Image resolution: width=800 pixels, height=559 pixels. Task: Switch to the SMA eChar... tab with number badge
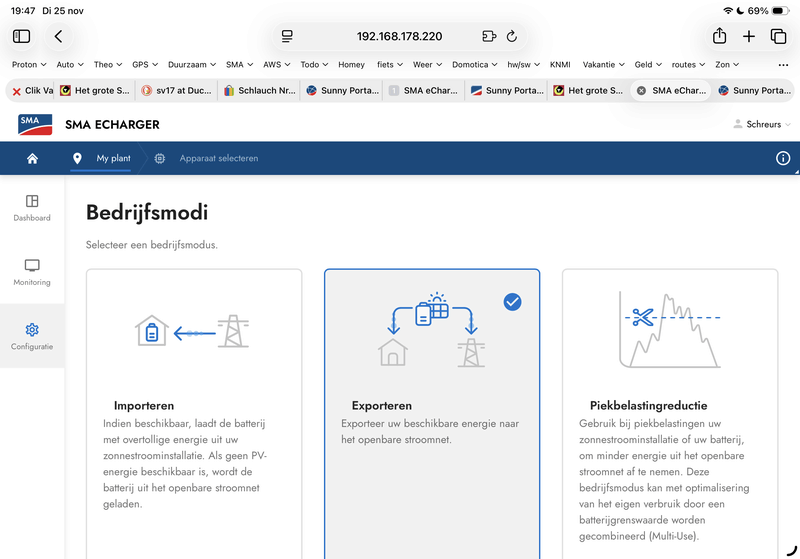coord(423,91)
